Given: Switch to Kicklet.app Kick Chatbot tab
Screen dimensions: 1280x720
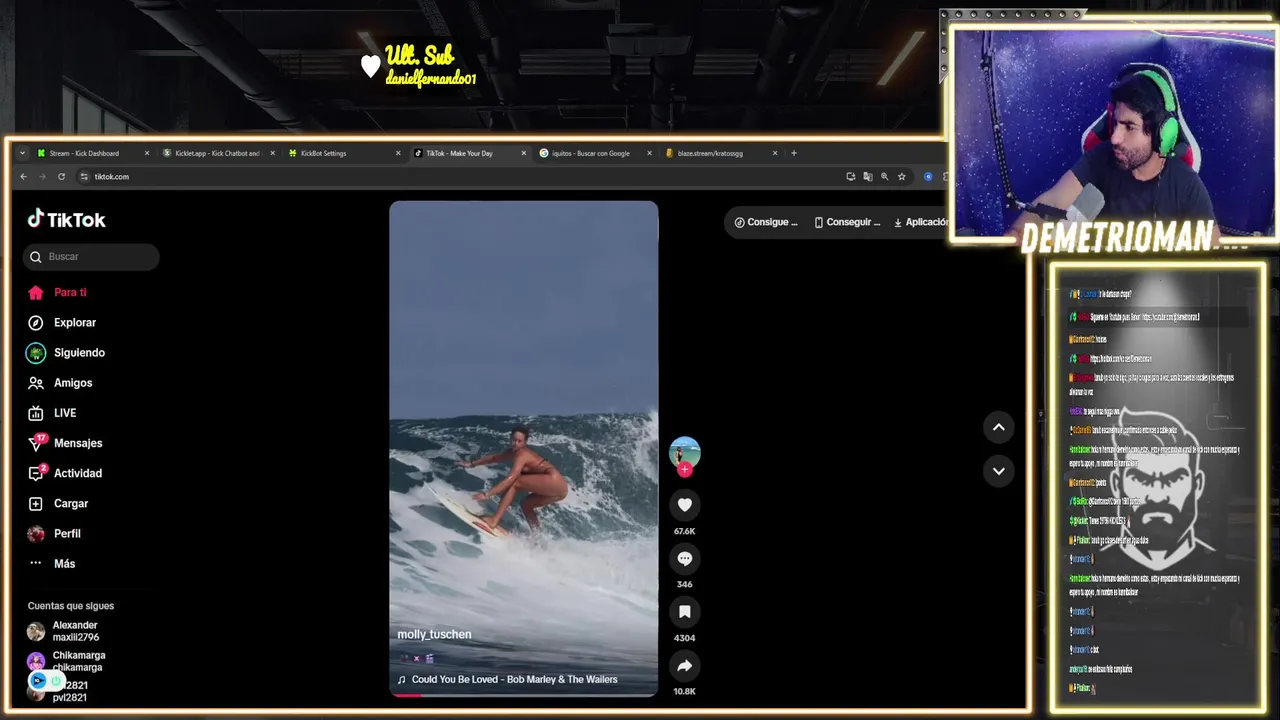Looking at the screenshot, I should 218,153.
